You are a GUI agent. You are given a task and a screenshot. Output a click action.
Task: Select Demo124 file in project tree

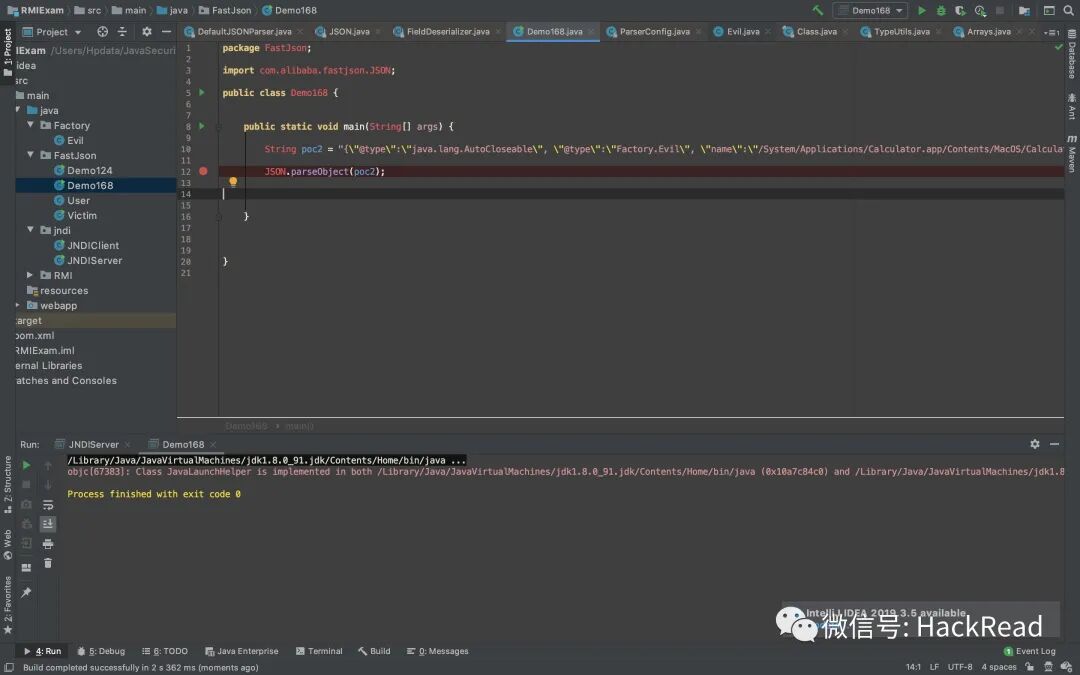(90, 170)
